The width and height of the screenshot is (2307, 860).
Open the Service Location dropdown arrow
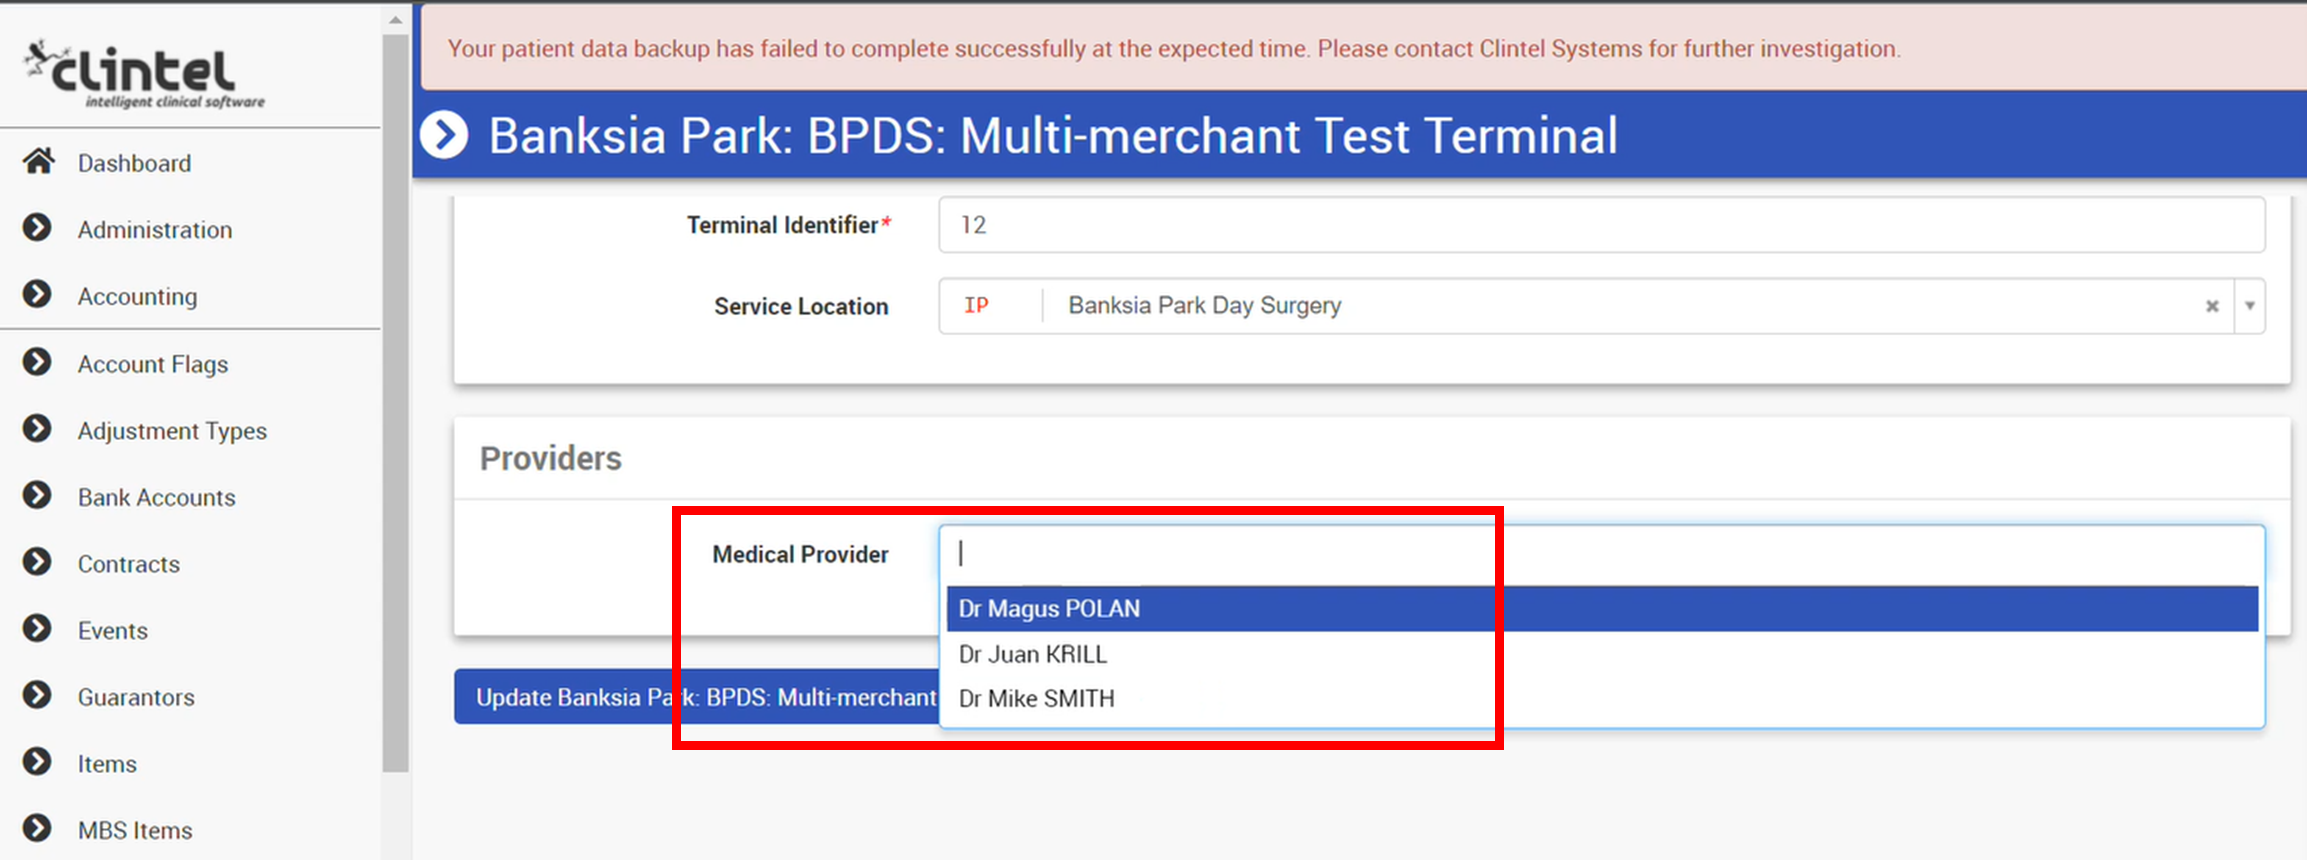tap(2249, 306)
